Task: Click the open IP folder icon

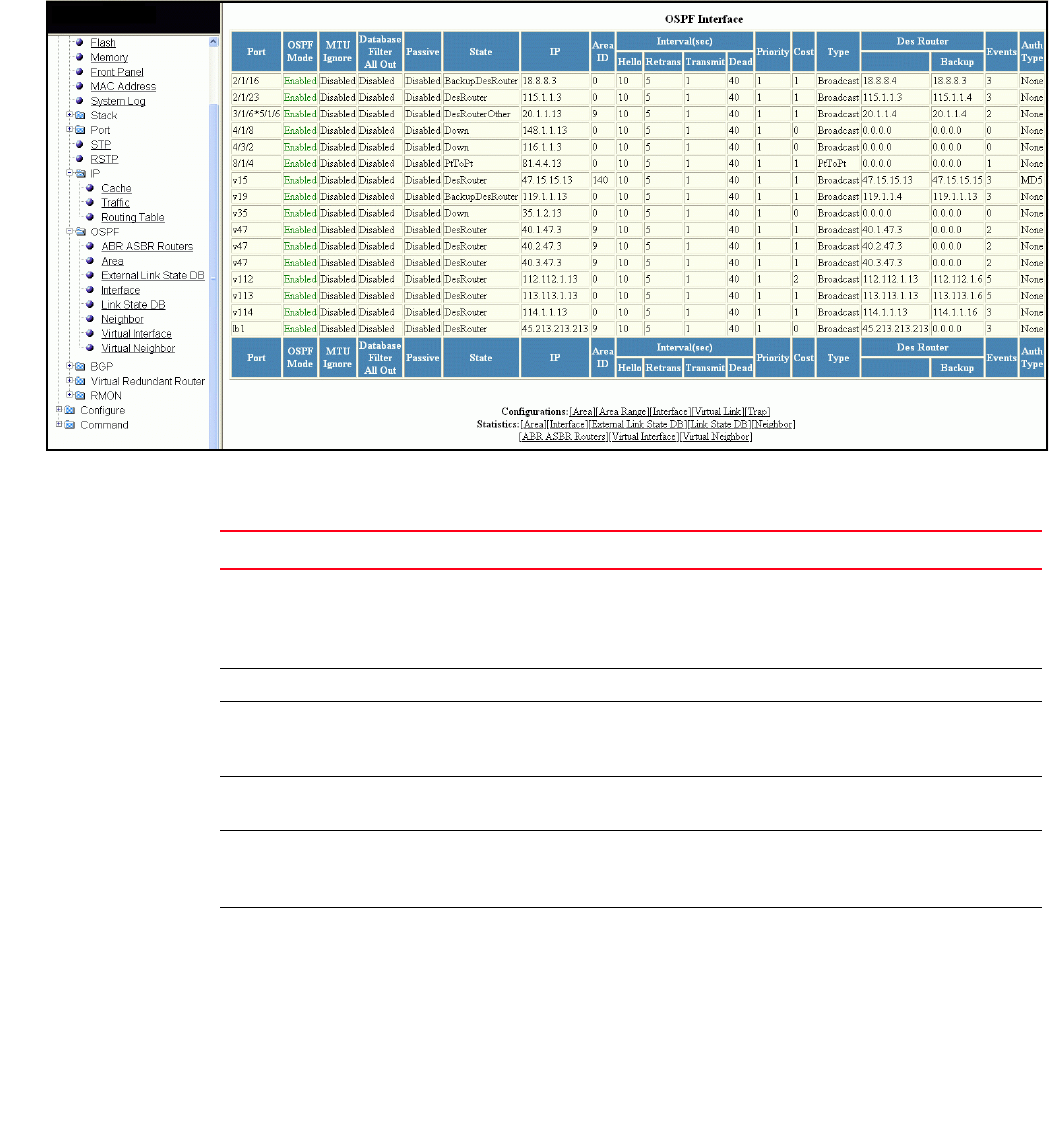Action: [80, 173]
